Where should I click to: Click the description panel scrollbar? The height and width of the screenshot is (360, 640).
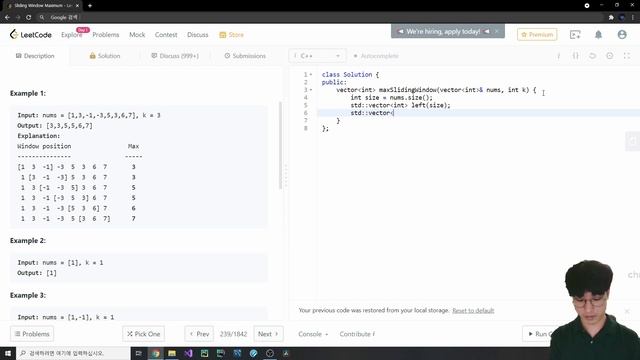point(280,145)
